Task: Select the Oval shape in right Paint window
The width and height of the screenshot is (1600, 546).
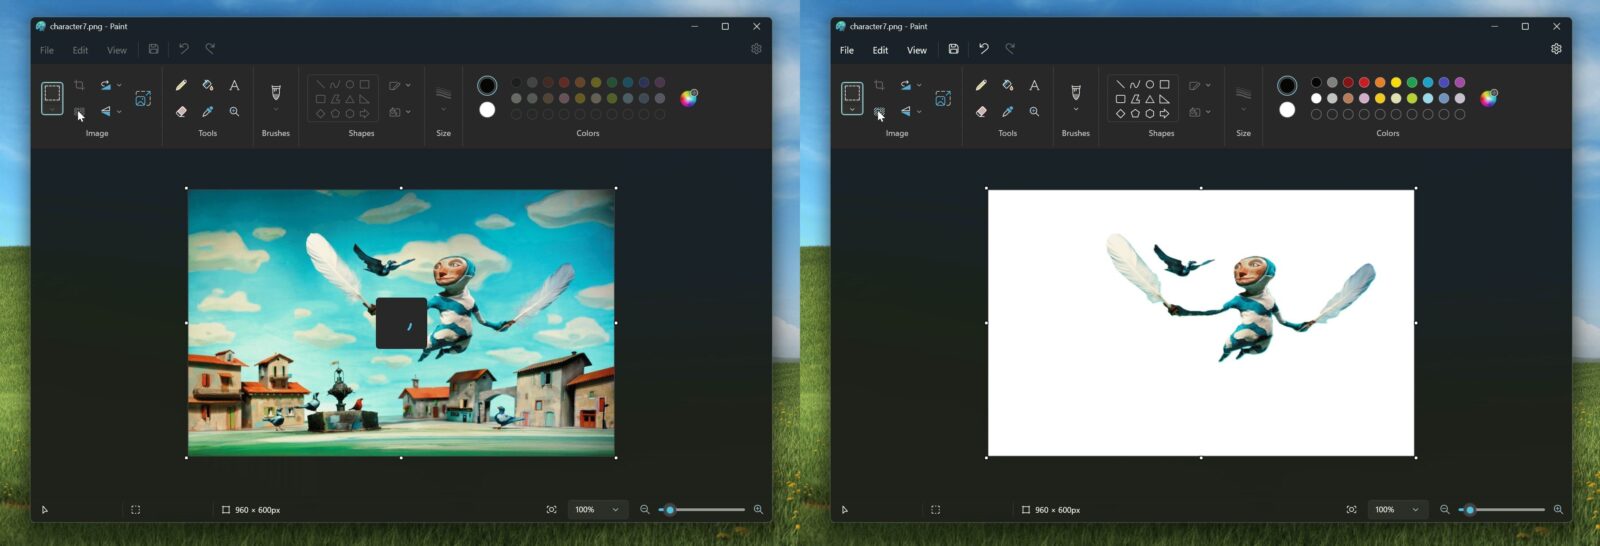Action: pyautogui.click(x=1150, y=85)
